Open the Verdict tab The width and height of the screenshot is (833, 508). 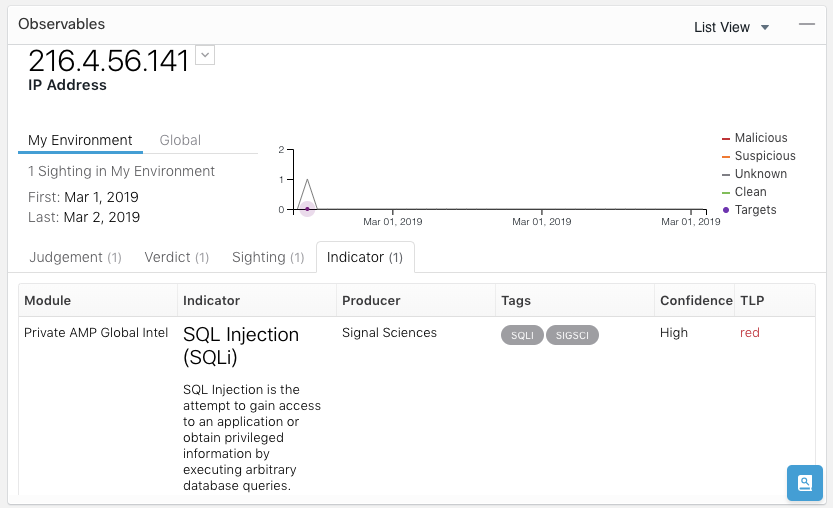tap(176, 257)
